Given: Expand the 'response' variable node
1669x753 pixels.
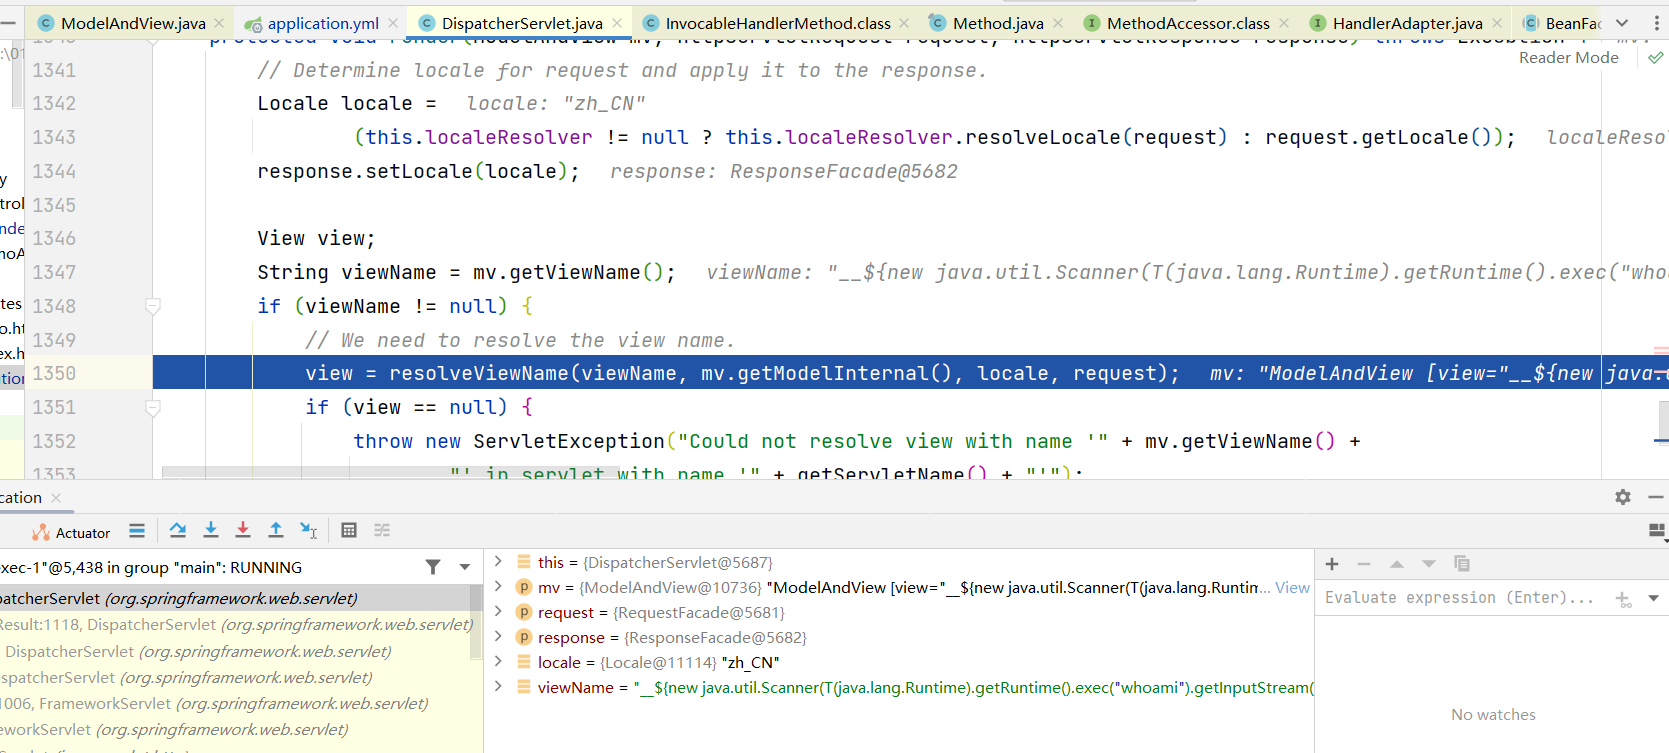Looking at the screenshot, I should tap(498, 637).
